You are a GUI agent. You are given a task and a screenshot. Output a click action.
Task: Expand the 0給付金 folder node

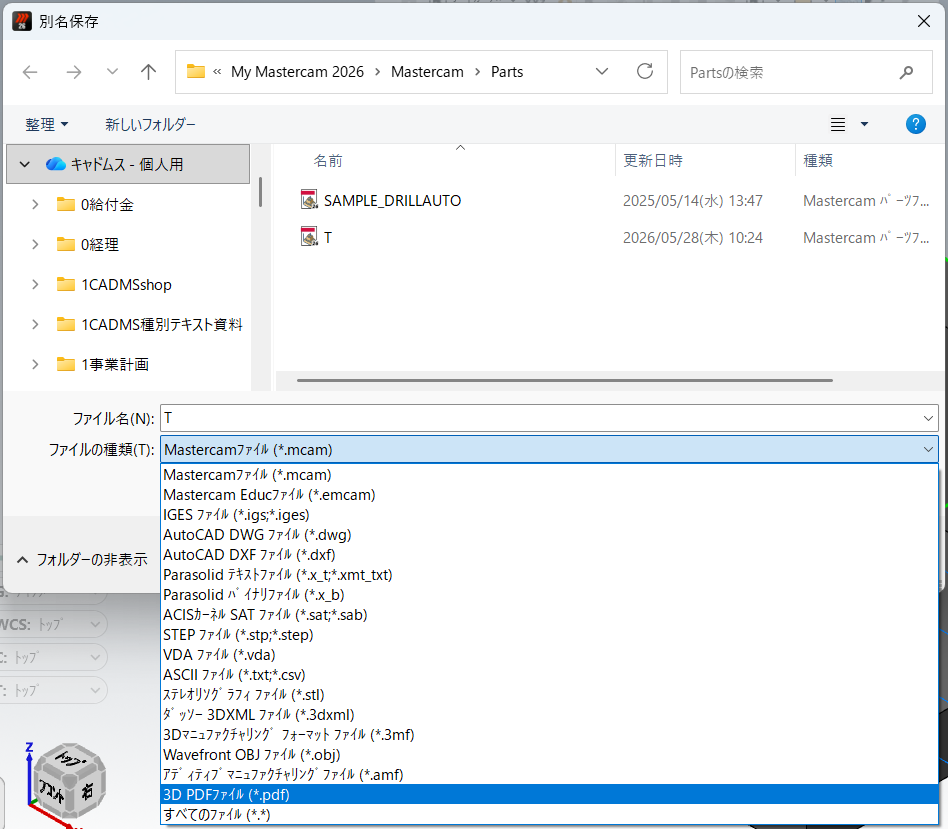click(35, 204)
